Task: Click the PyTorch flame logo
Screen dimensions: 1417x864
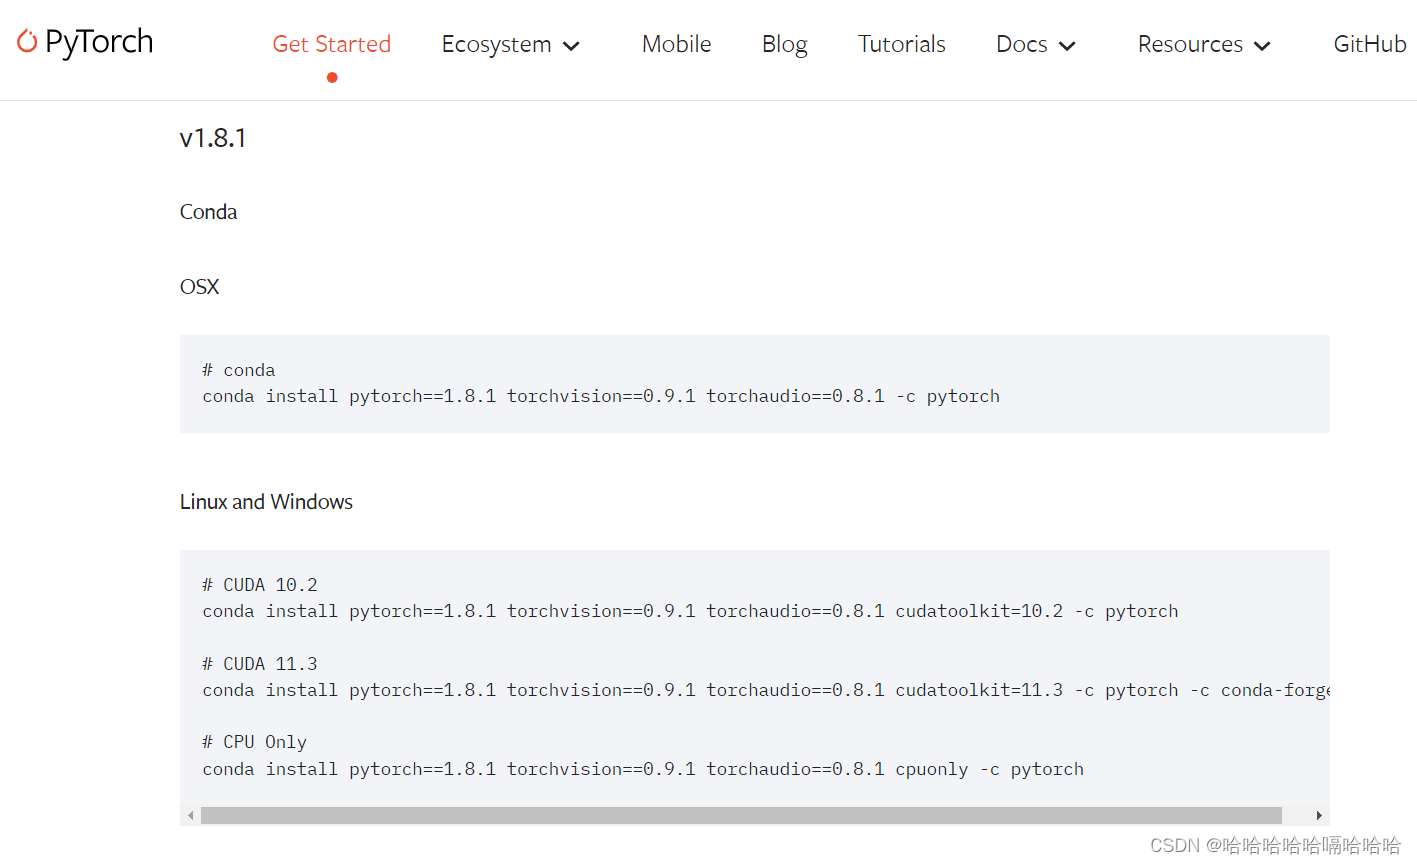Action: 27,41
